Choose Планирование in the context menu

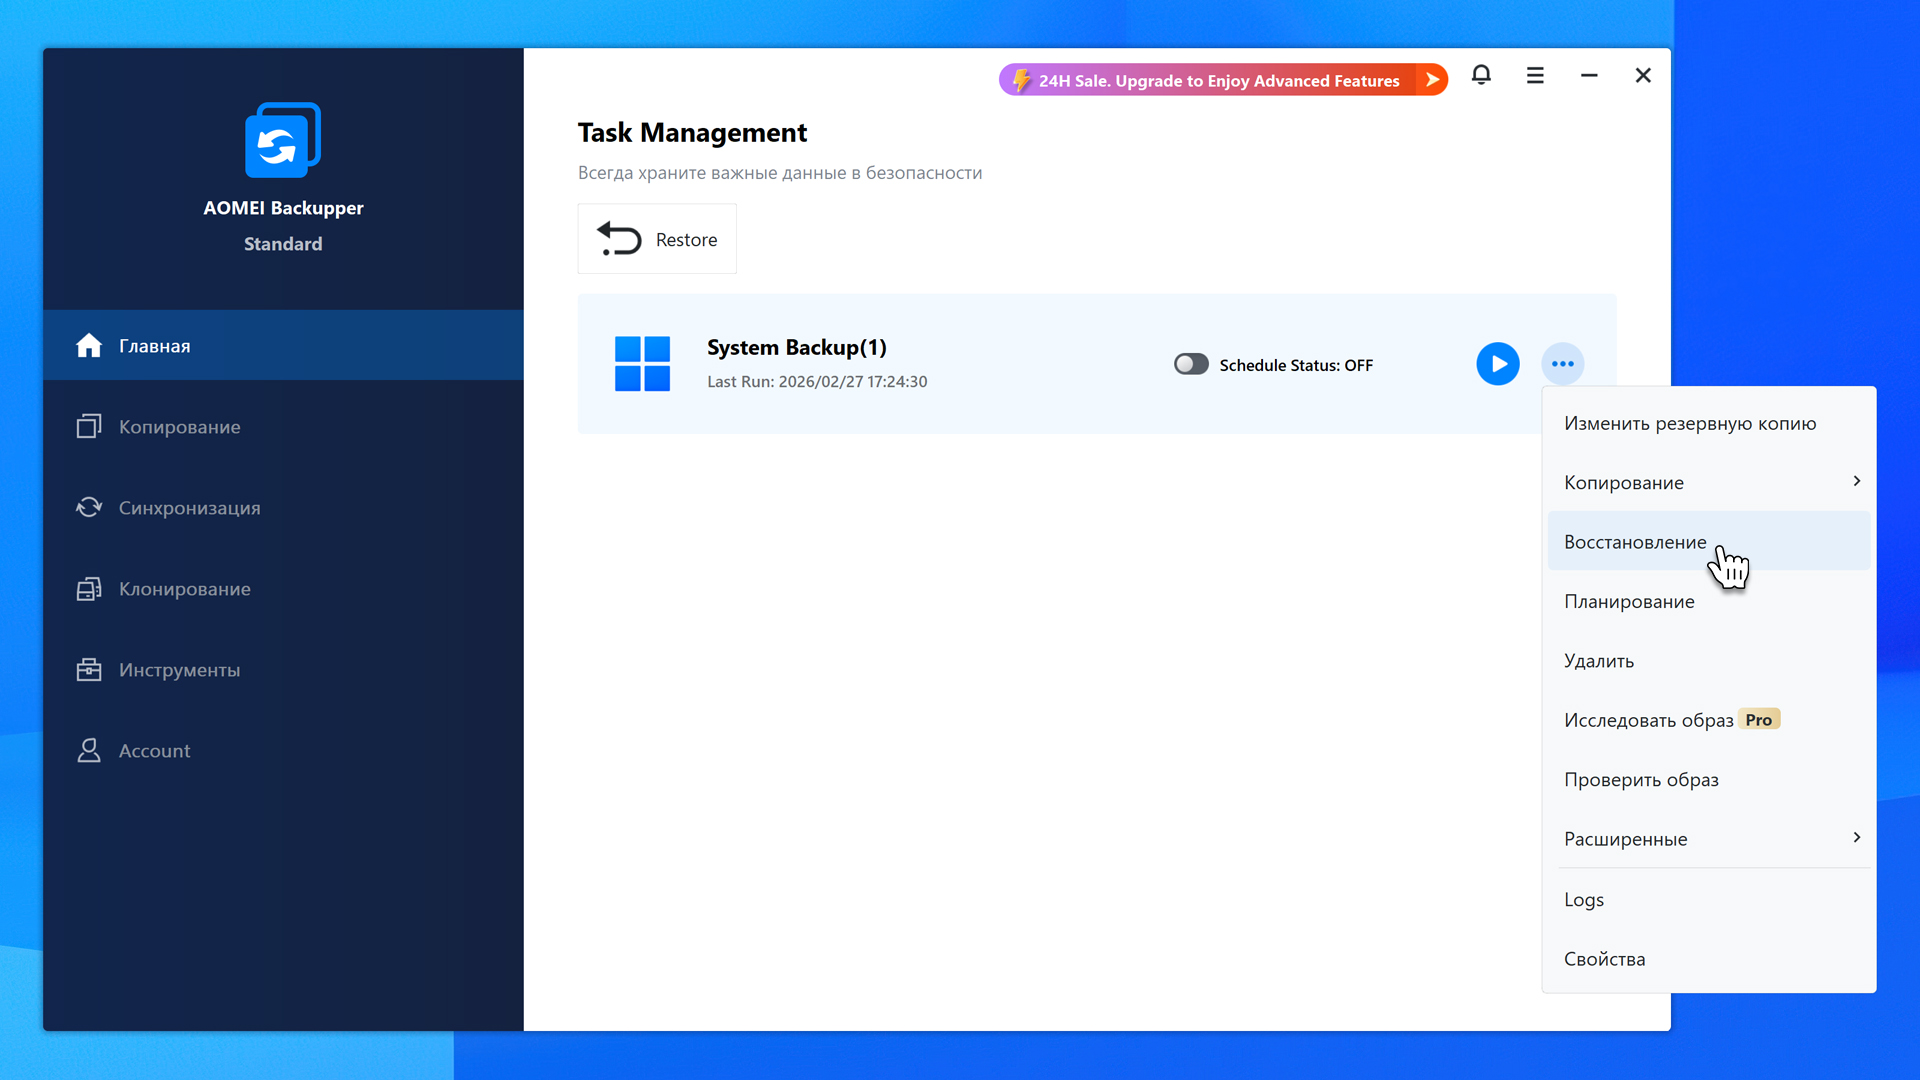pos(1629,601)
